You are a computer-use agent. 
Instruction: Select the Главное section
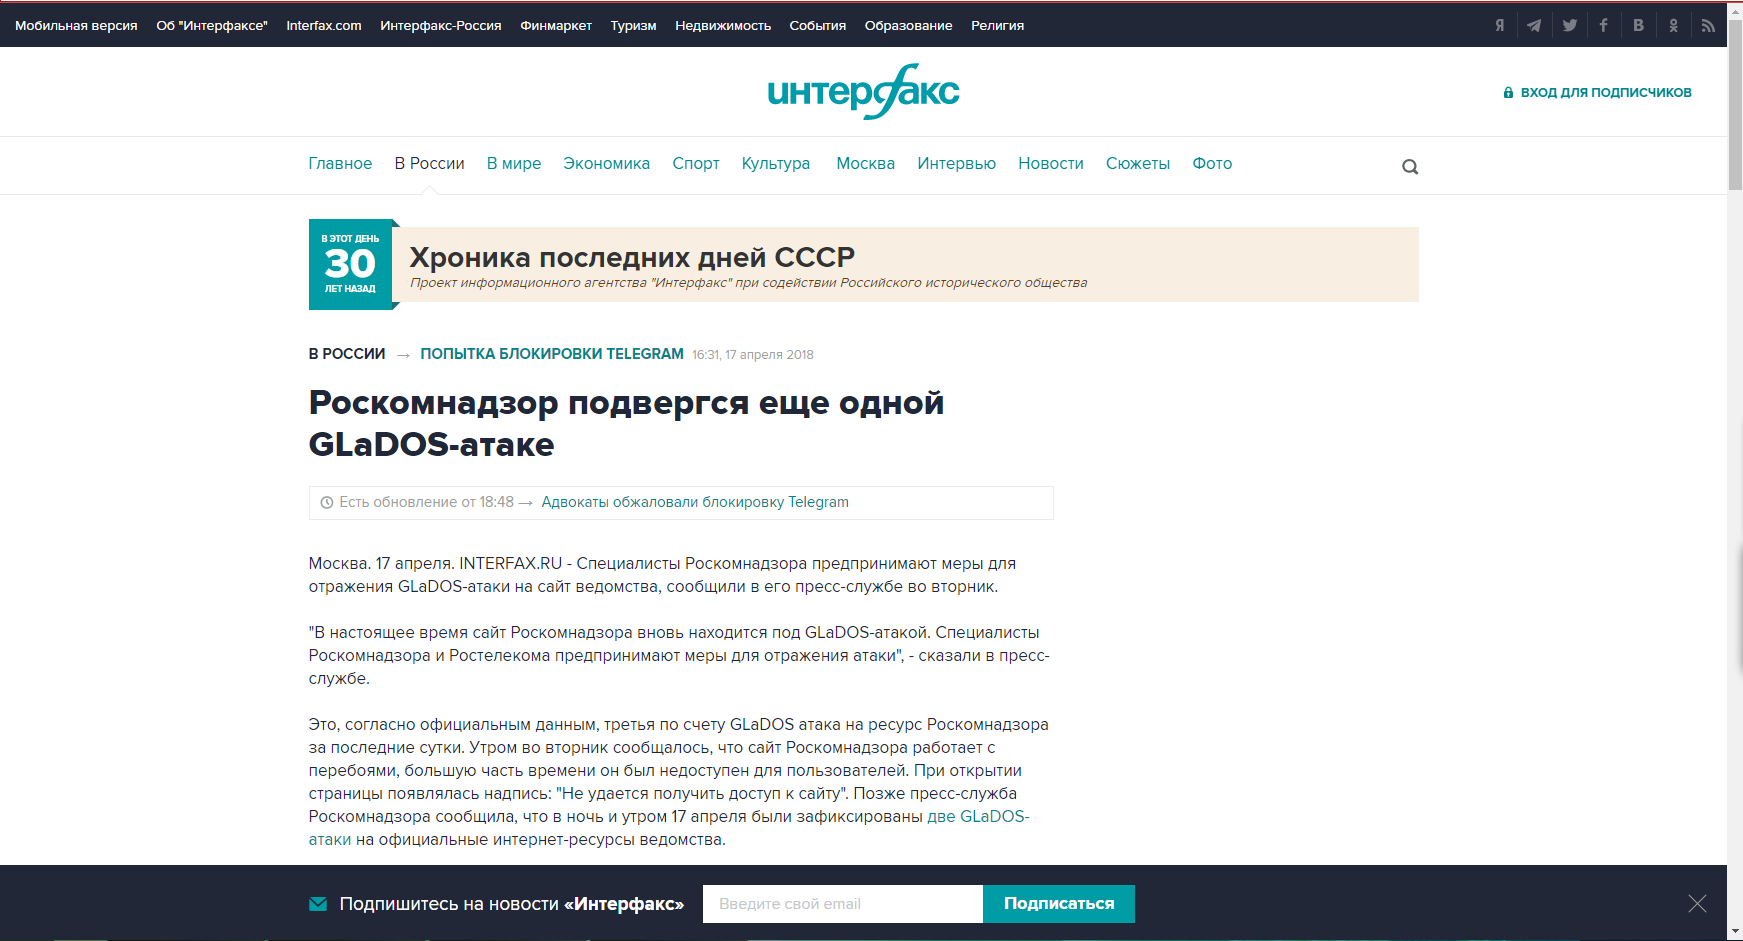pyautogui.click(x=340, y=163)
